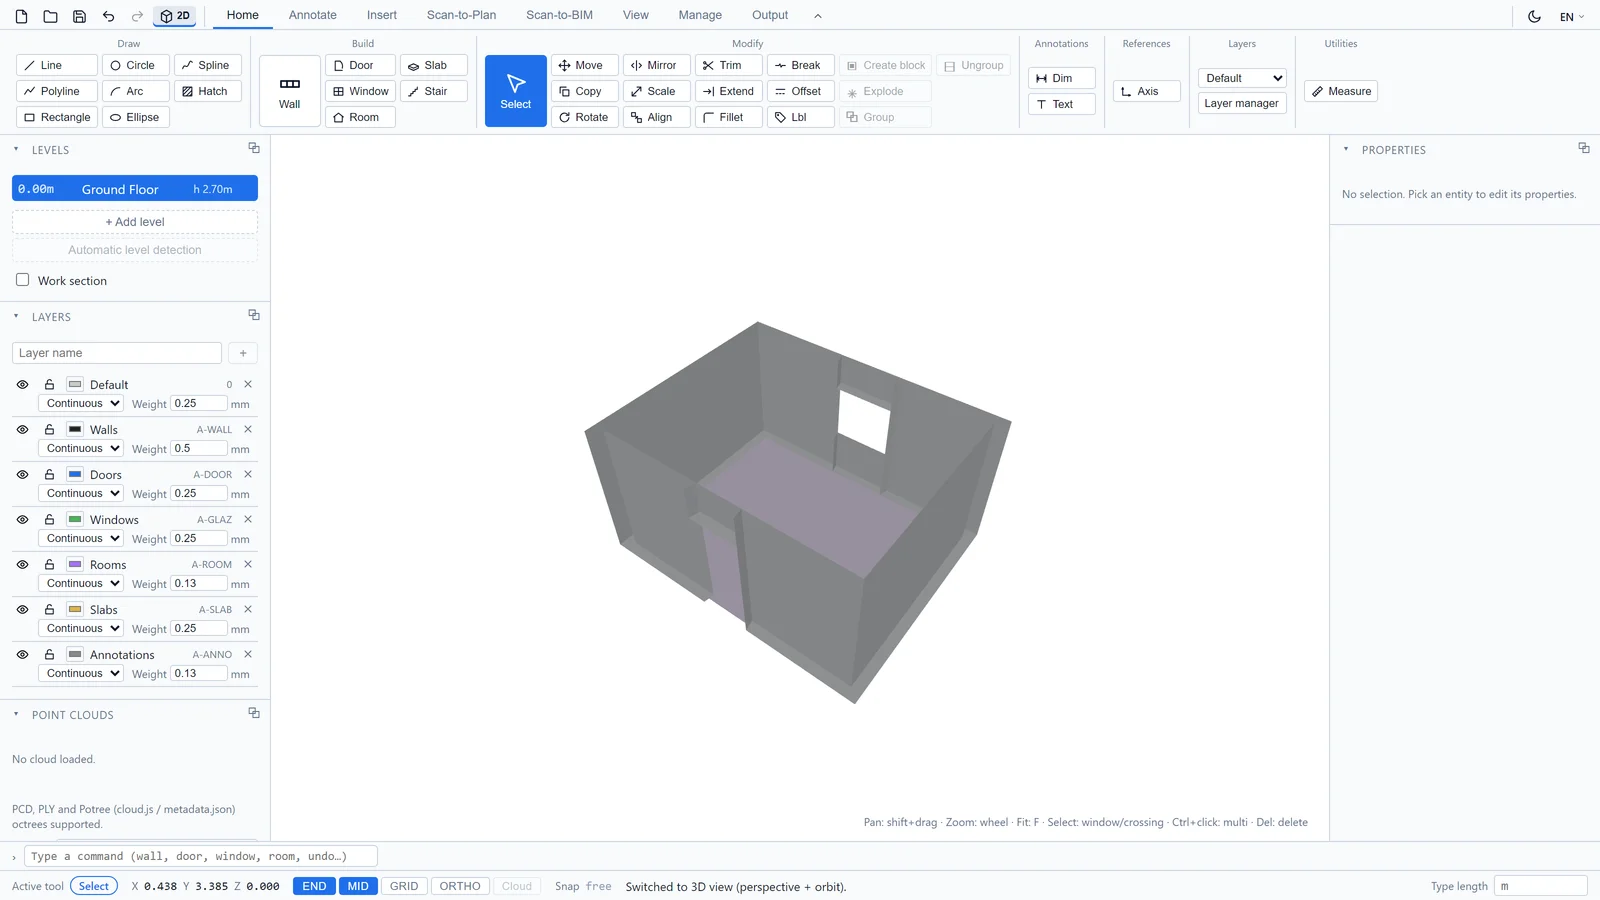Open Walls layer linetype dropdown

click(80, 448)
